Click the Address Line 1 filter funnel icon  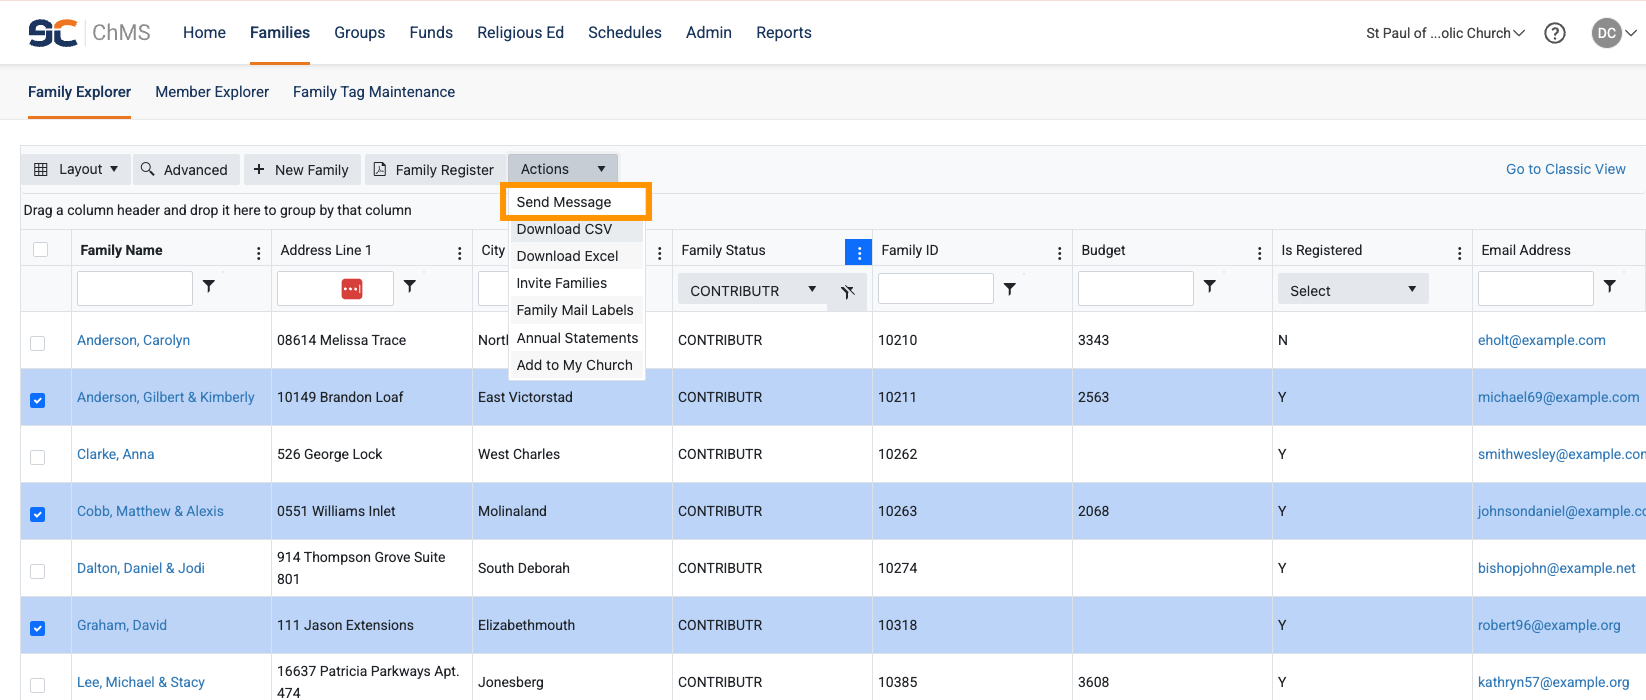coord(410,287)
